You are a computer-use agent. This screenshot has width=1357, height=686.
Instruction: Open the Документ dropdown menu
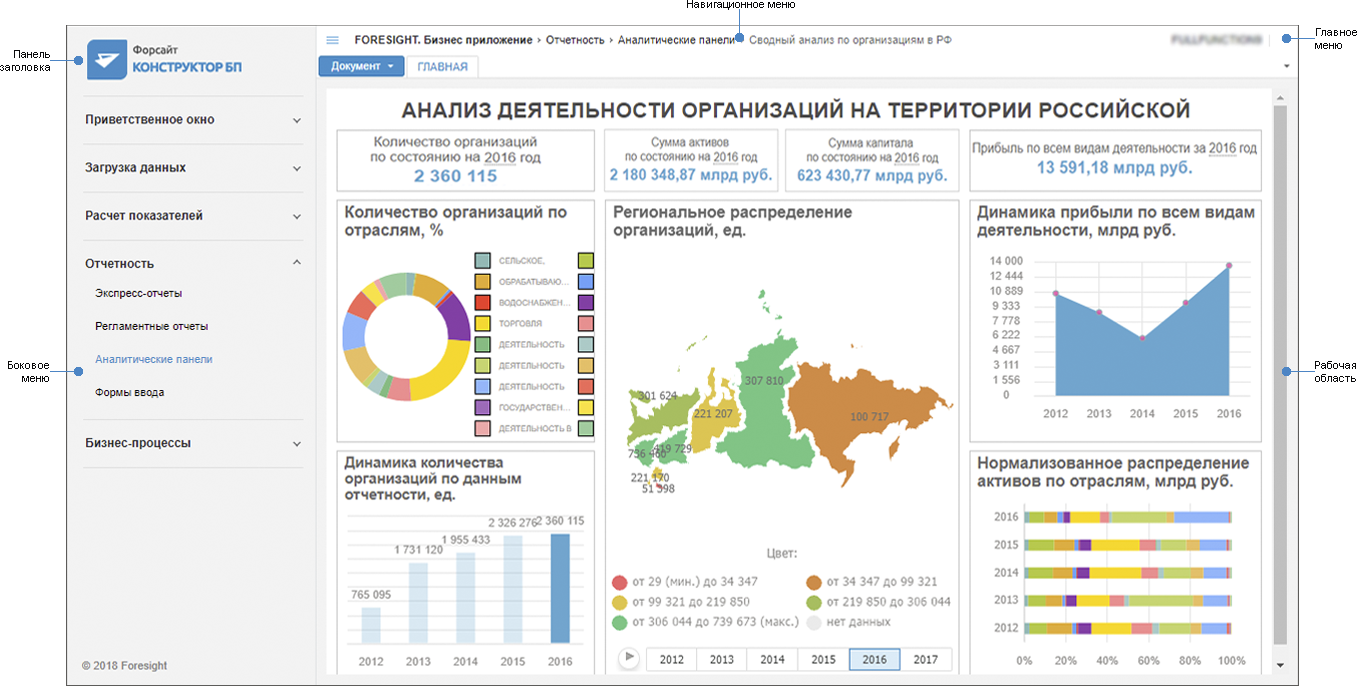pyautogui.click(x=360, y=65)
